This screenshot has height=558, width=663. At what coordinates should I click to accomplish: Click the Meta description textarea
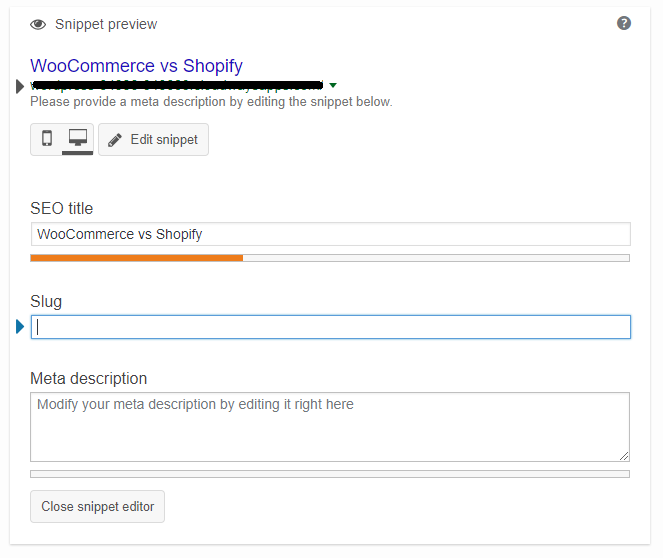(330, 427)
